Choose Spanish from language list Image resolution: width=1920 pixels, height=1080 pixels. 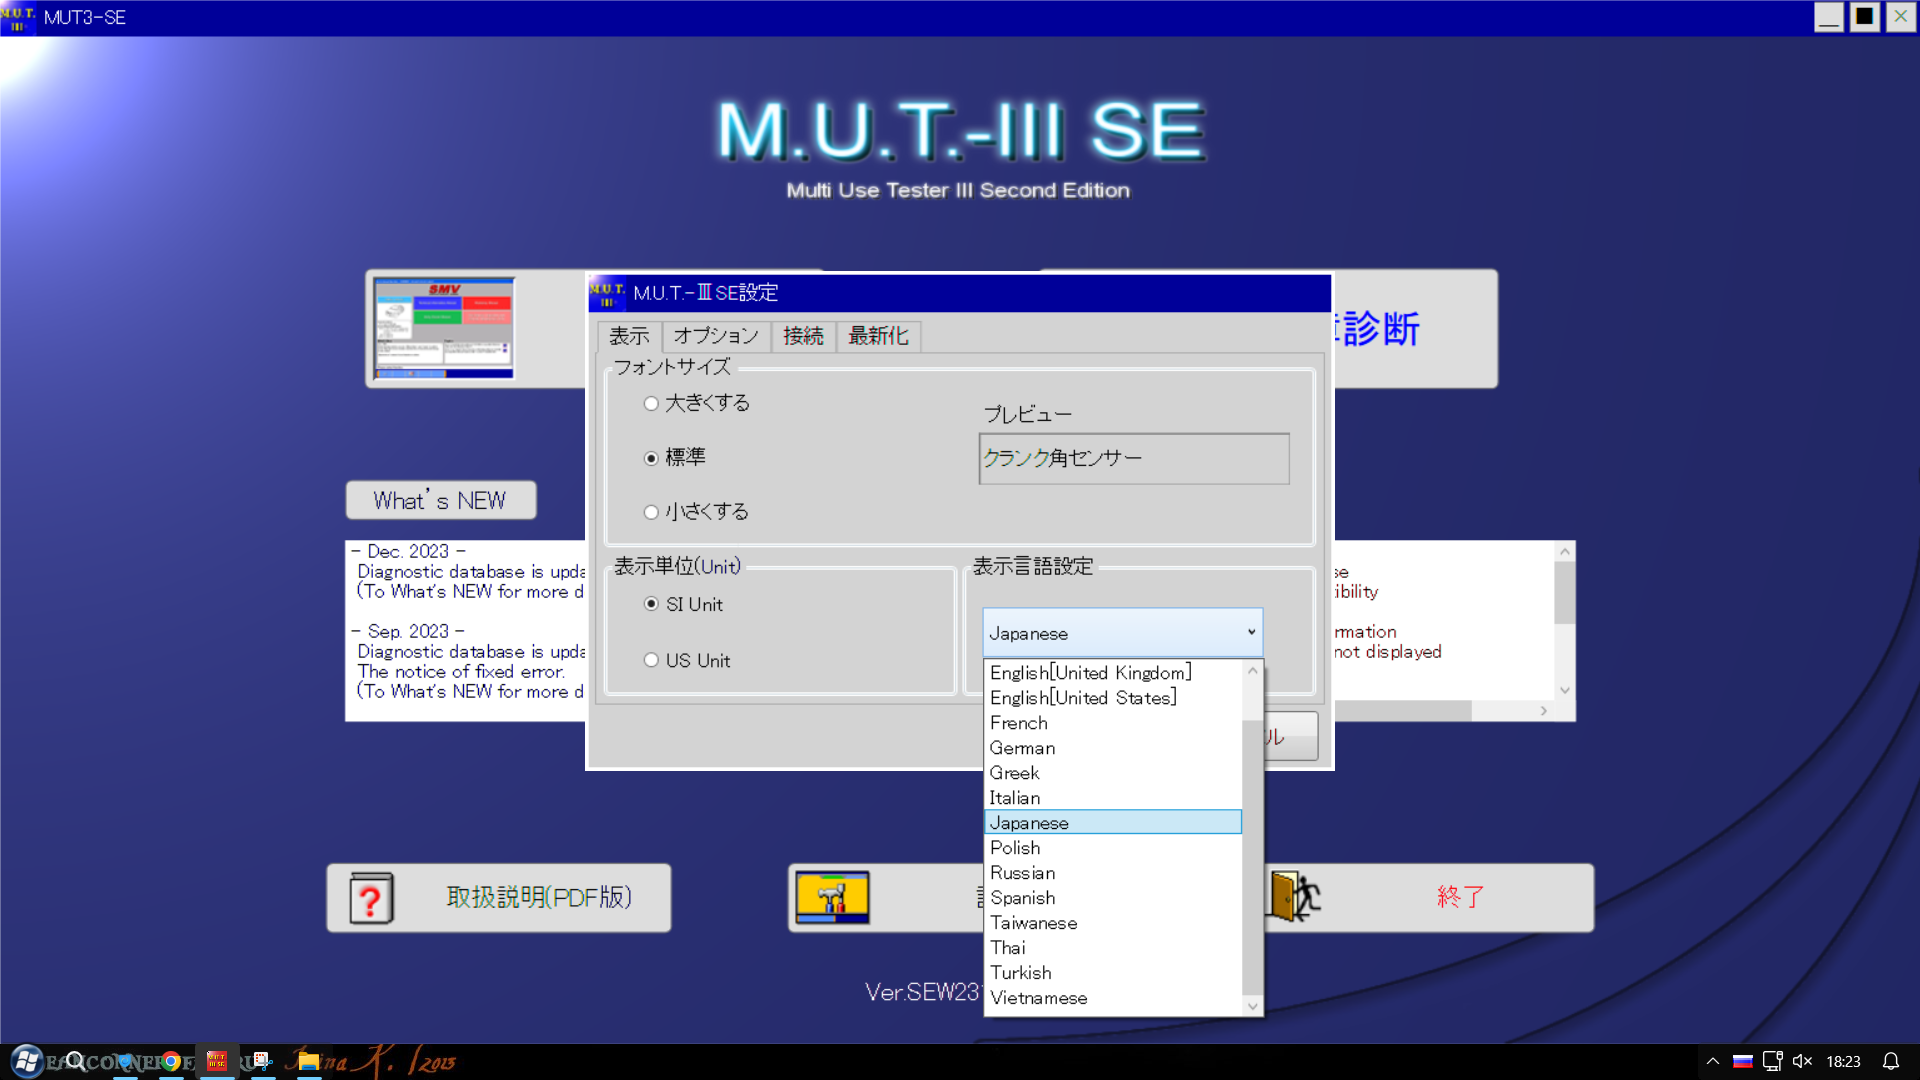(x=1113, y=897)
